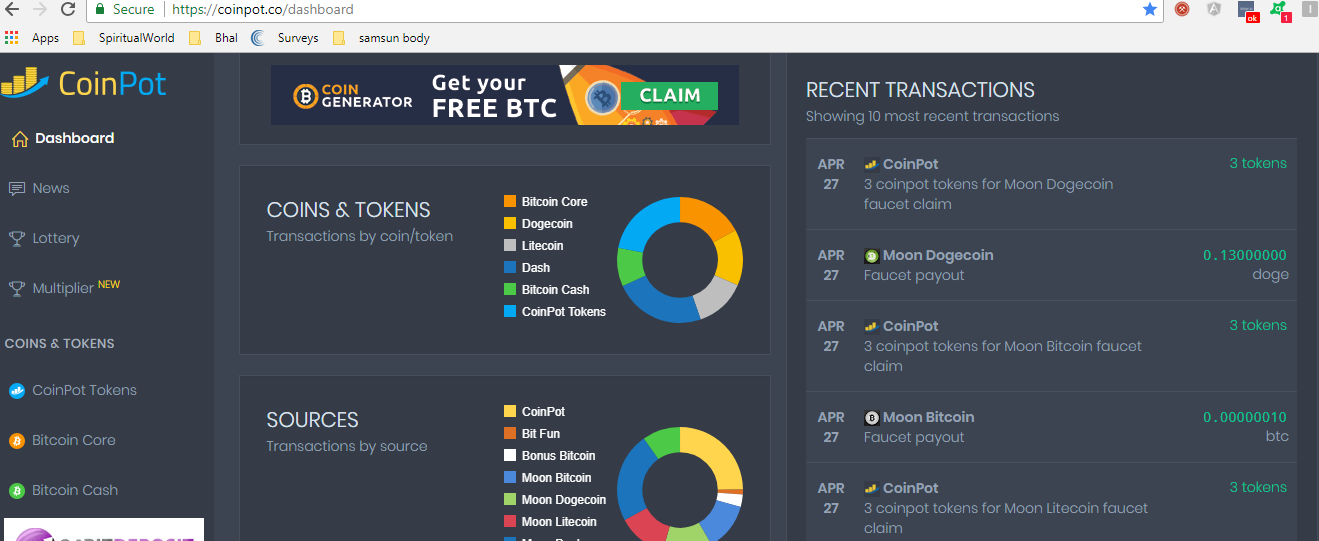Toggle the Bonus Bitcoin legend entry
Screen dimensions: 1319x541
[550, 456]
